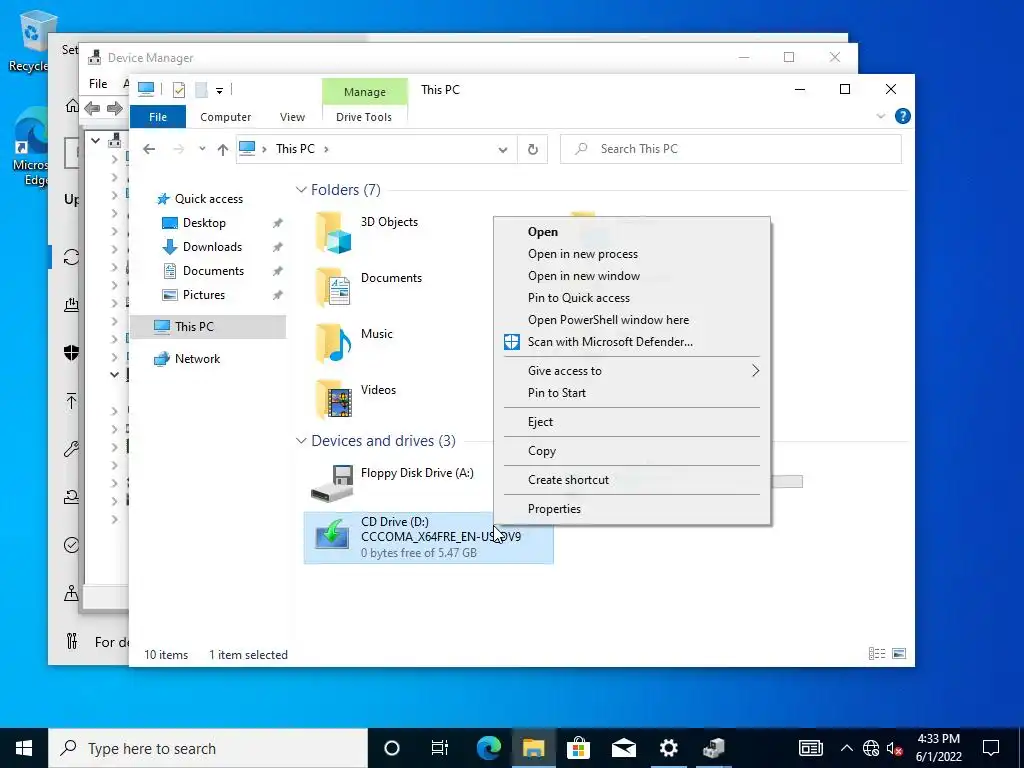Viewport: 1024px width, 768px height.
Task: Open the Documents folder in Folders list
Action: click(x=333, y=287)
